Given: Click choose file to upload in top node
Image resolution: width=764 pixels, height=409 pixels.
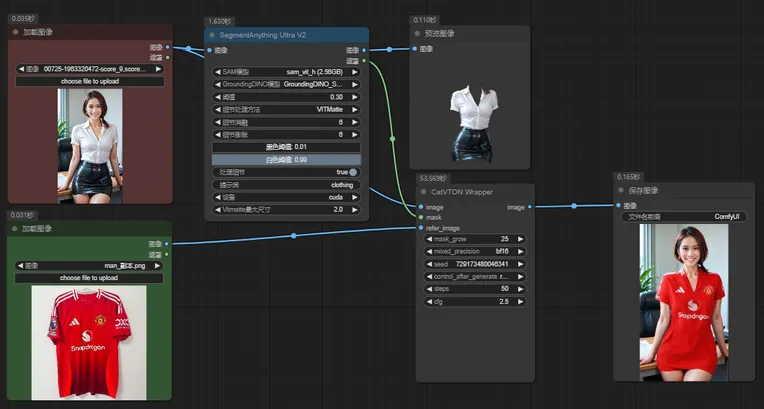Looking at the screenshot, I should click(90, 81).
